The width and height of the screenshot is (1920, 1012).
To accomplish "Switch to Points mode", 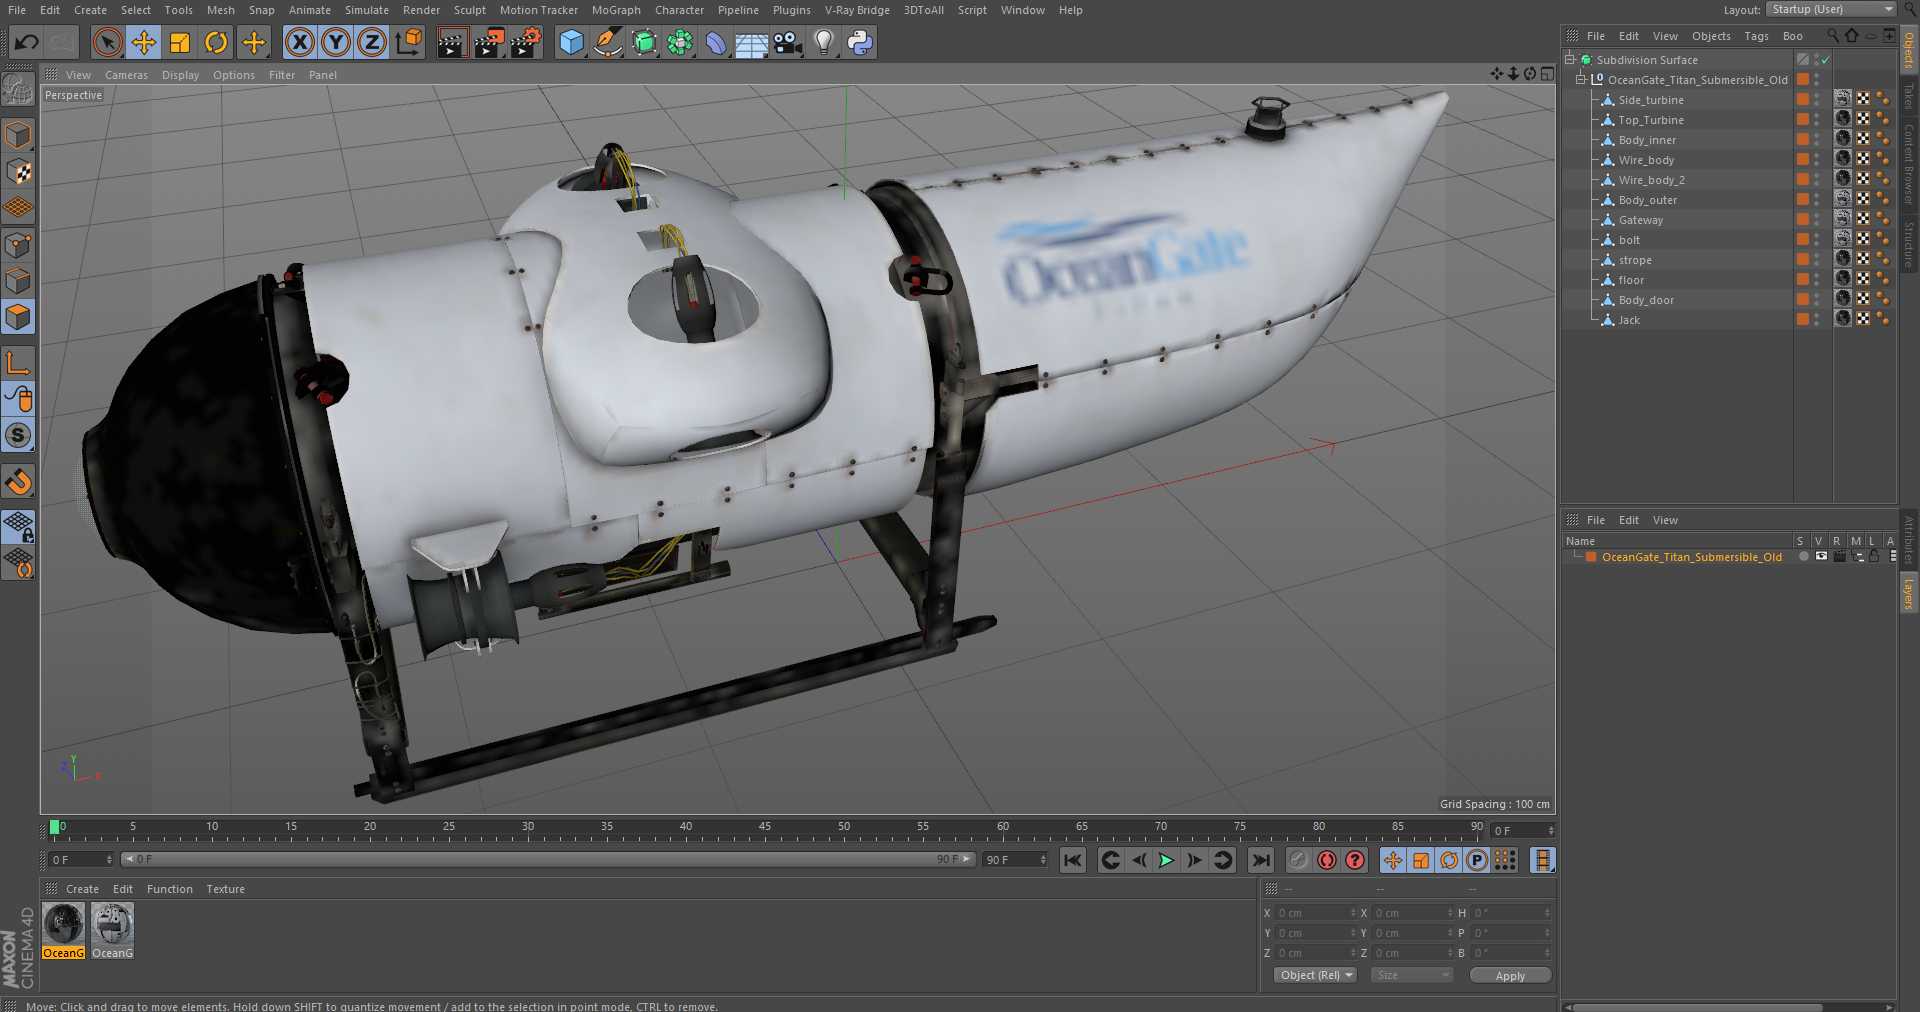I will 18,245.
